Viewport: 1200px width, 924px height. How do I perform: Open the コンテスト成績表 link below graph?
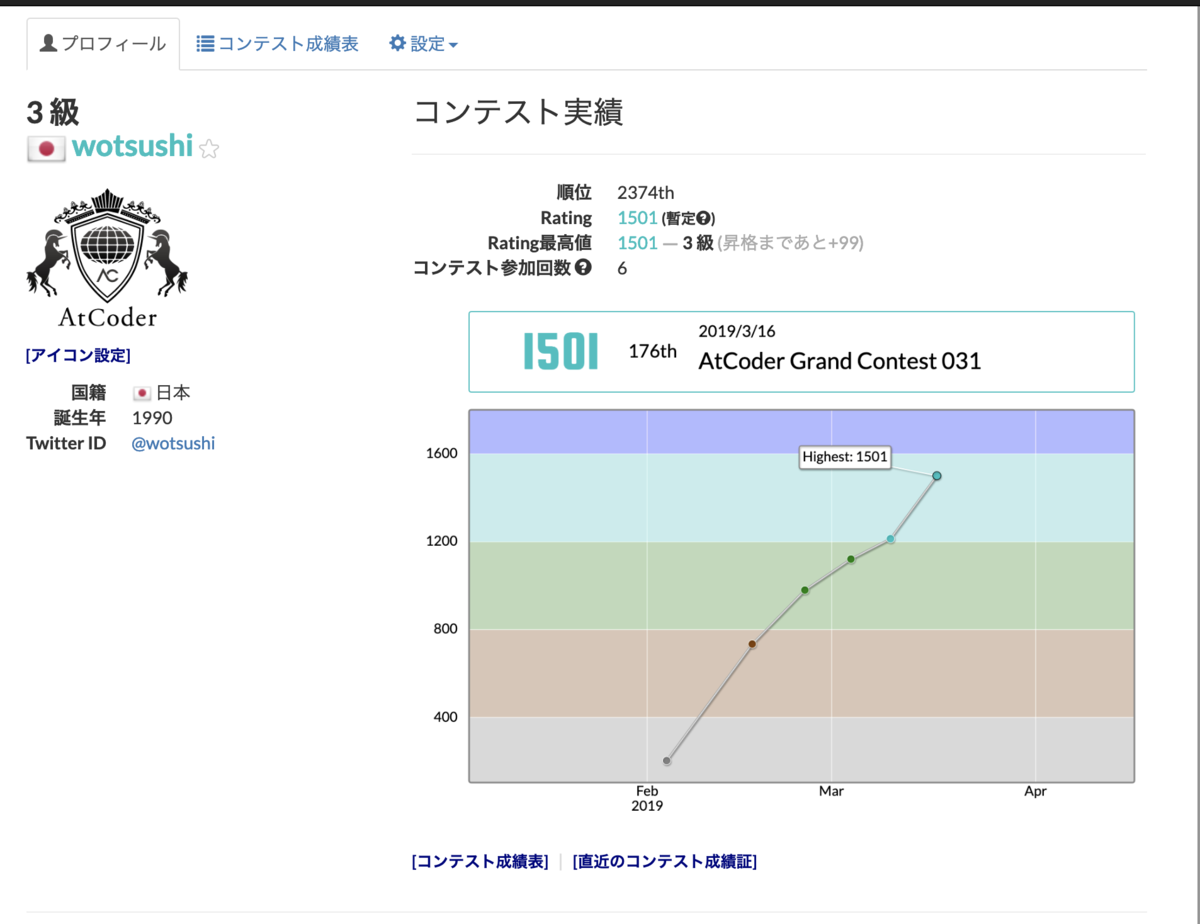(480, 862)
